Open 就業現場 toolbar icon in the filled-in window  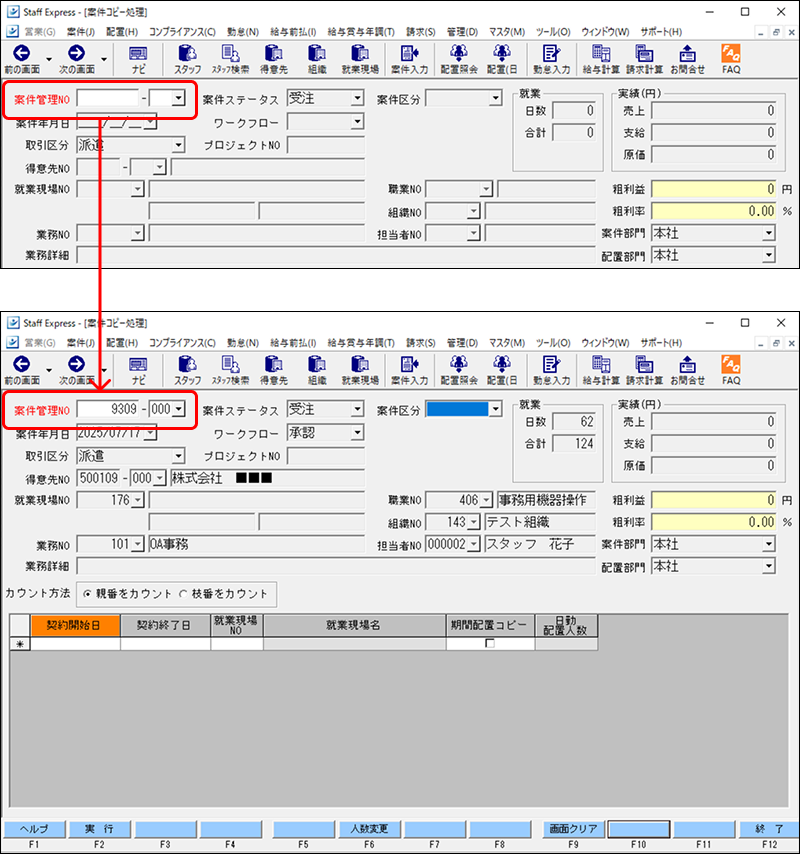(x=360, y=364)
